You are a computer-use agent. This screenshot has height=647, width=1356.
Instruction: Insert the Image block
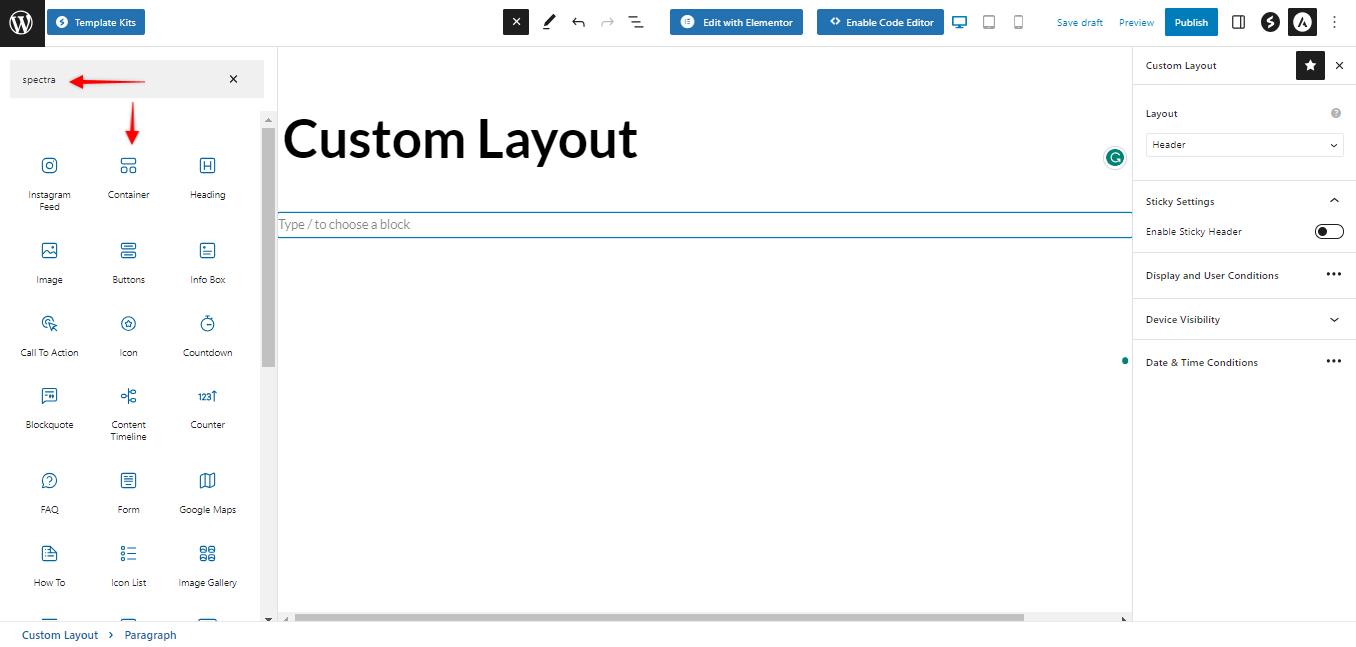coord(50,263)
